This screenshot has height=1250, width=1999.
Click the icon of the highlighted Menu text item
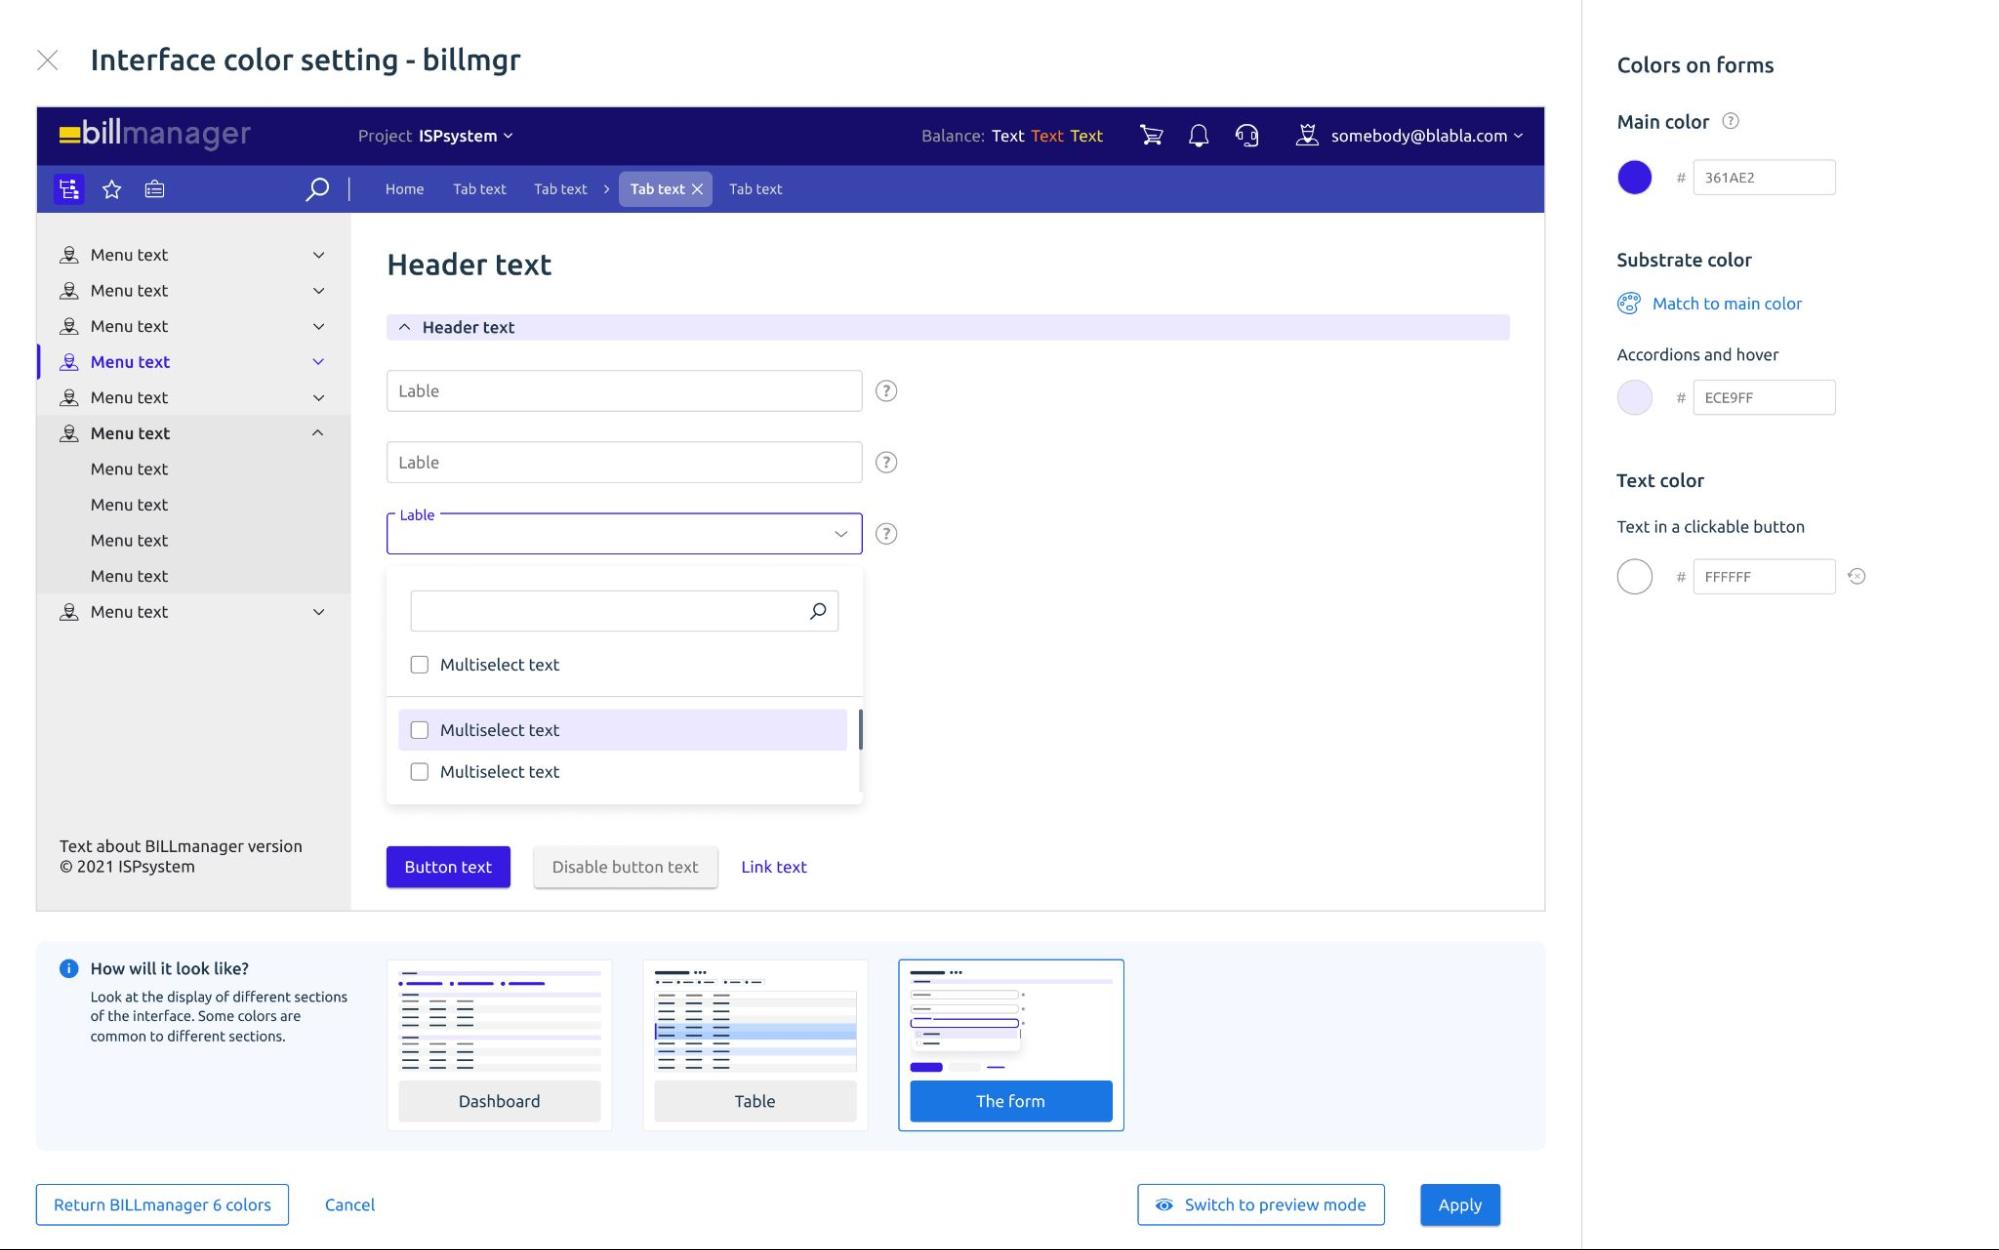click(x=69, y=362)
